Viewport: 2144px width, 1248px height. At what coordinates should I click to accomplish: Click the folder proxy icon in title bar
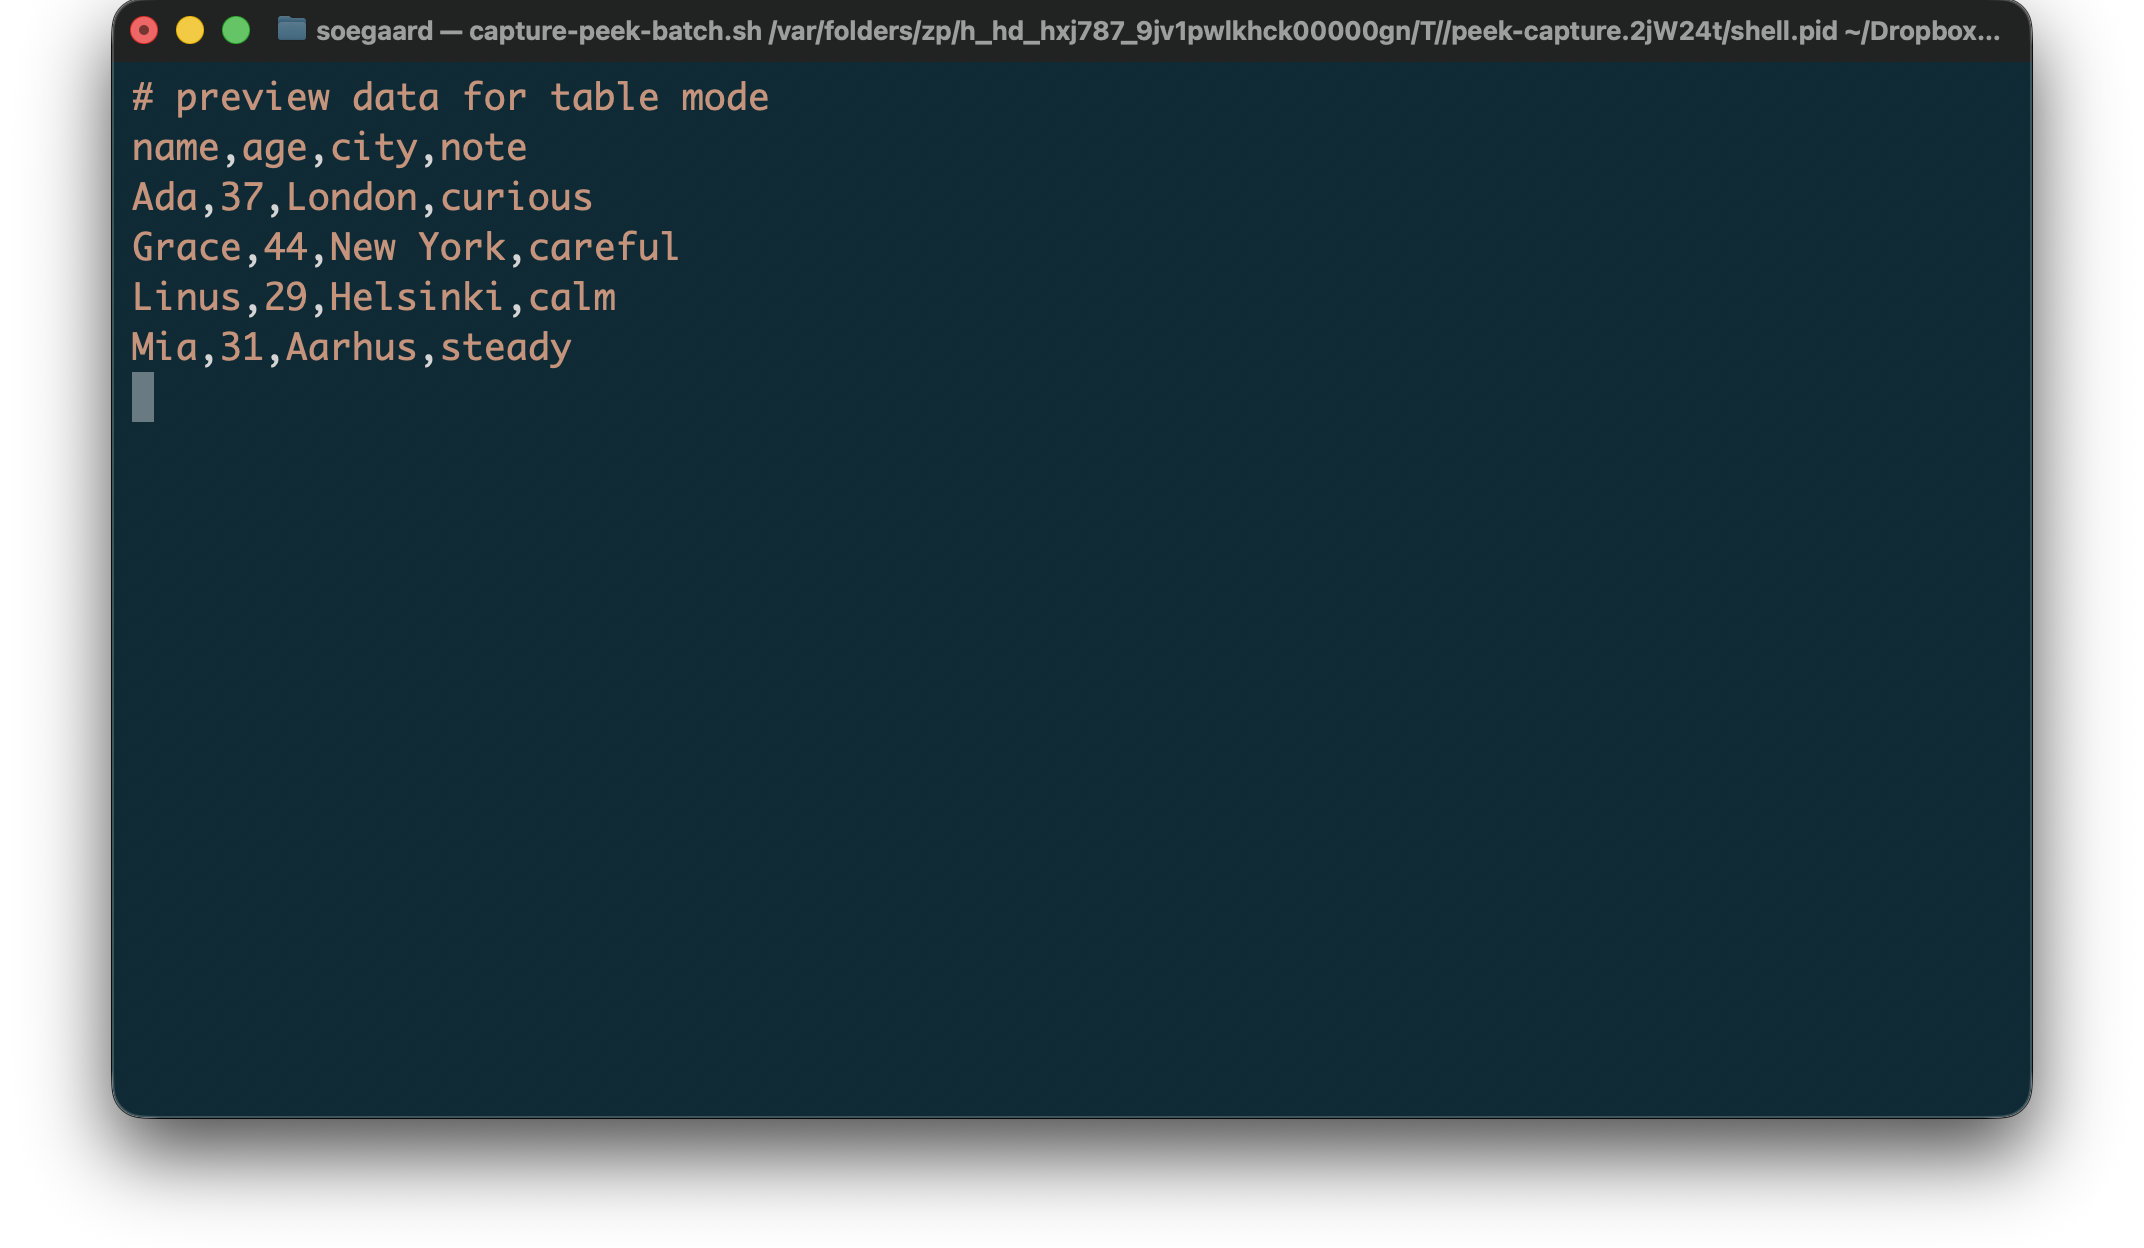click(291, 29)
